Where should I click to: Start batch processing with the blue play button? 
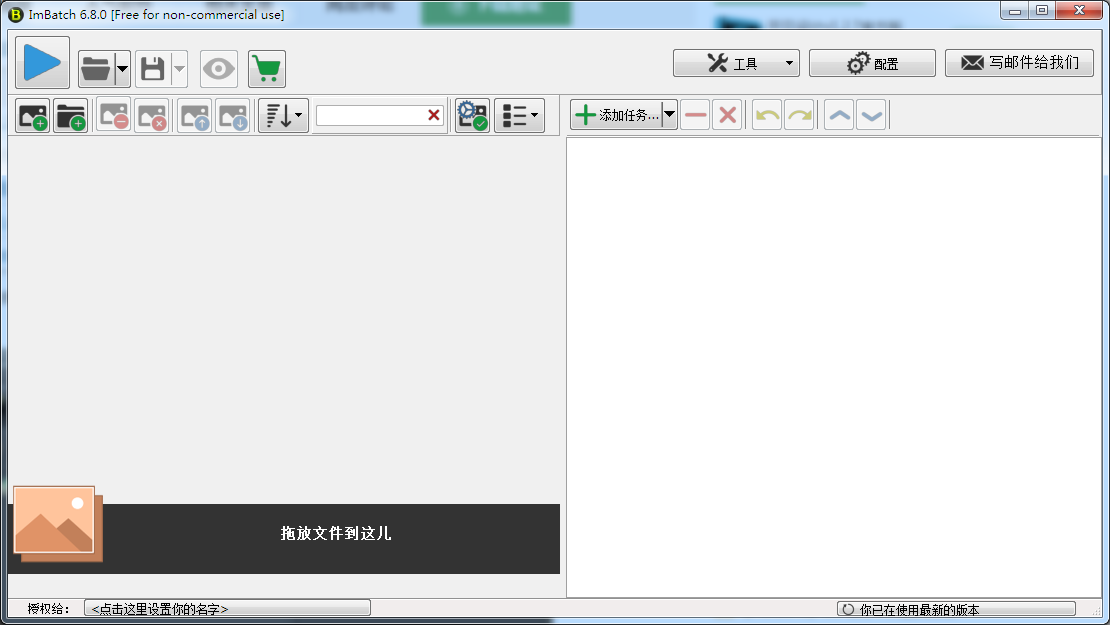coord(42,63)
